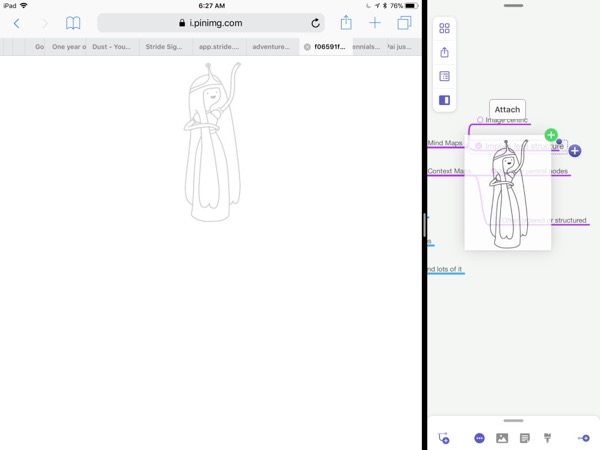
Task: Select the Mind Maps node
Action: 445,143
